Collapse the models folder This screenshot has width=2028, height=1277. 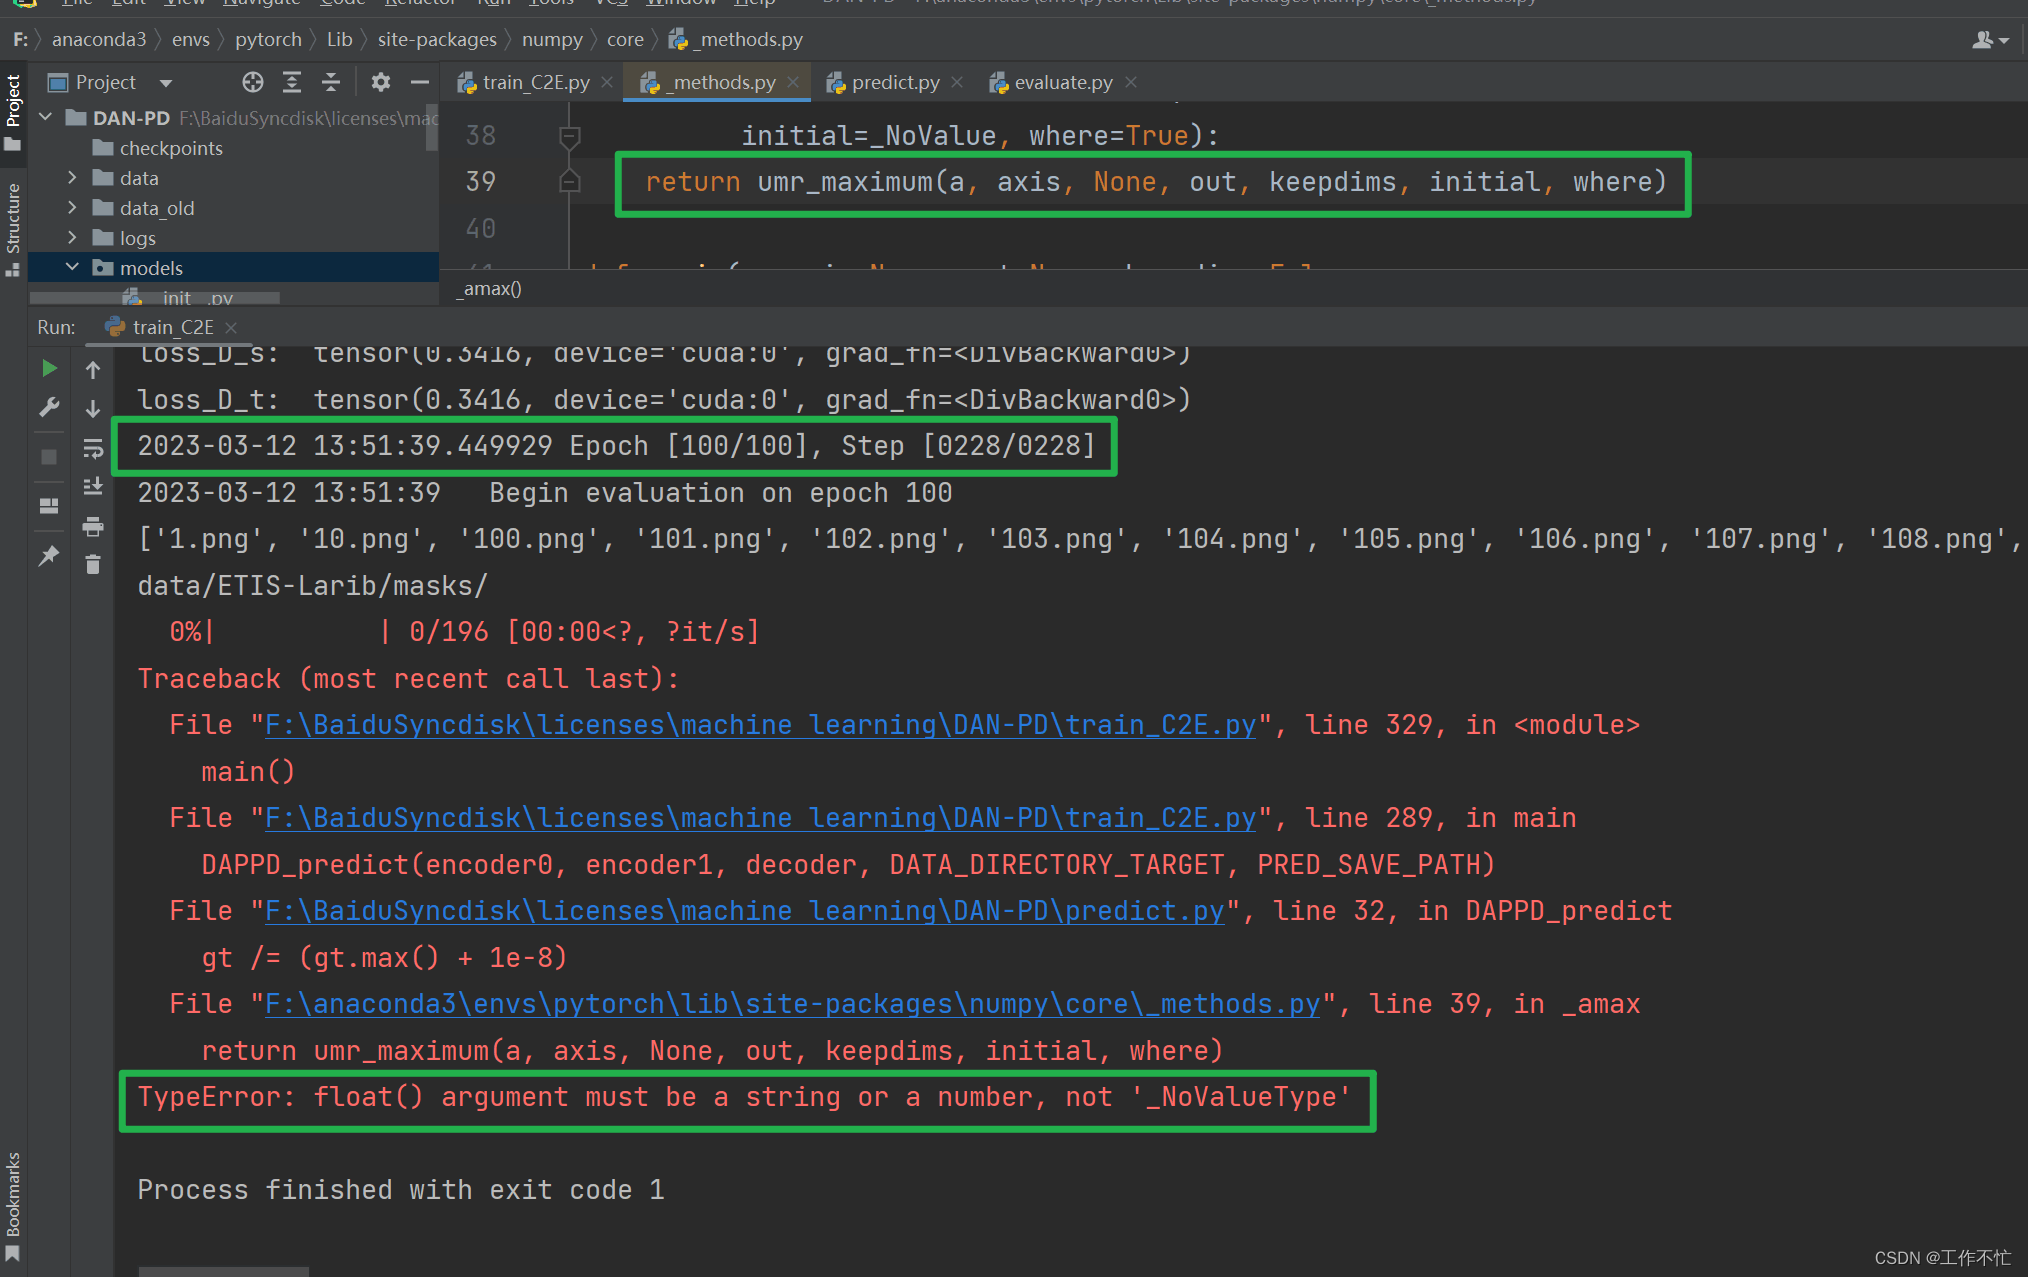[x=72, y=267]
